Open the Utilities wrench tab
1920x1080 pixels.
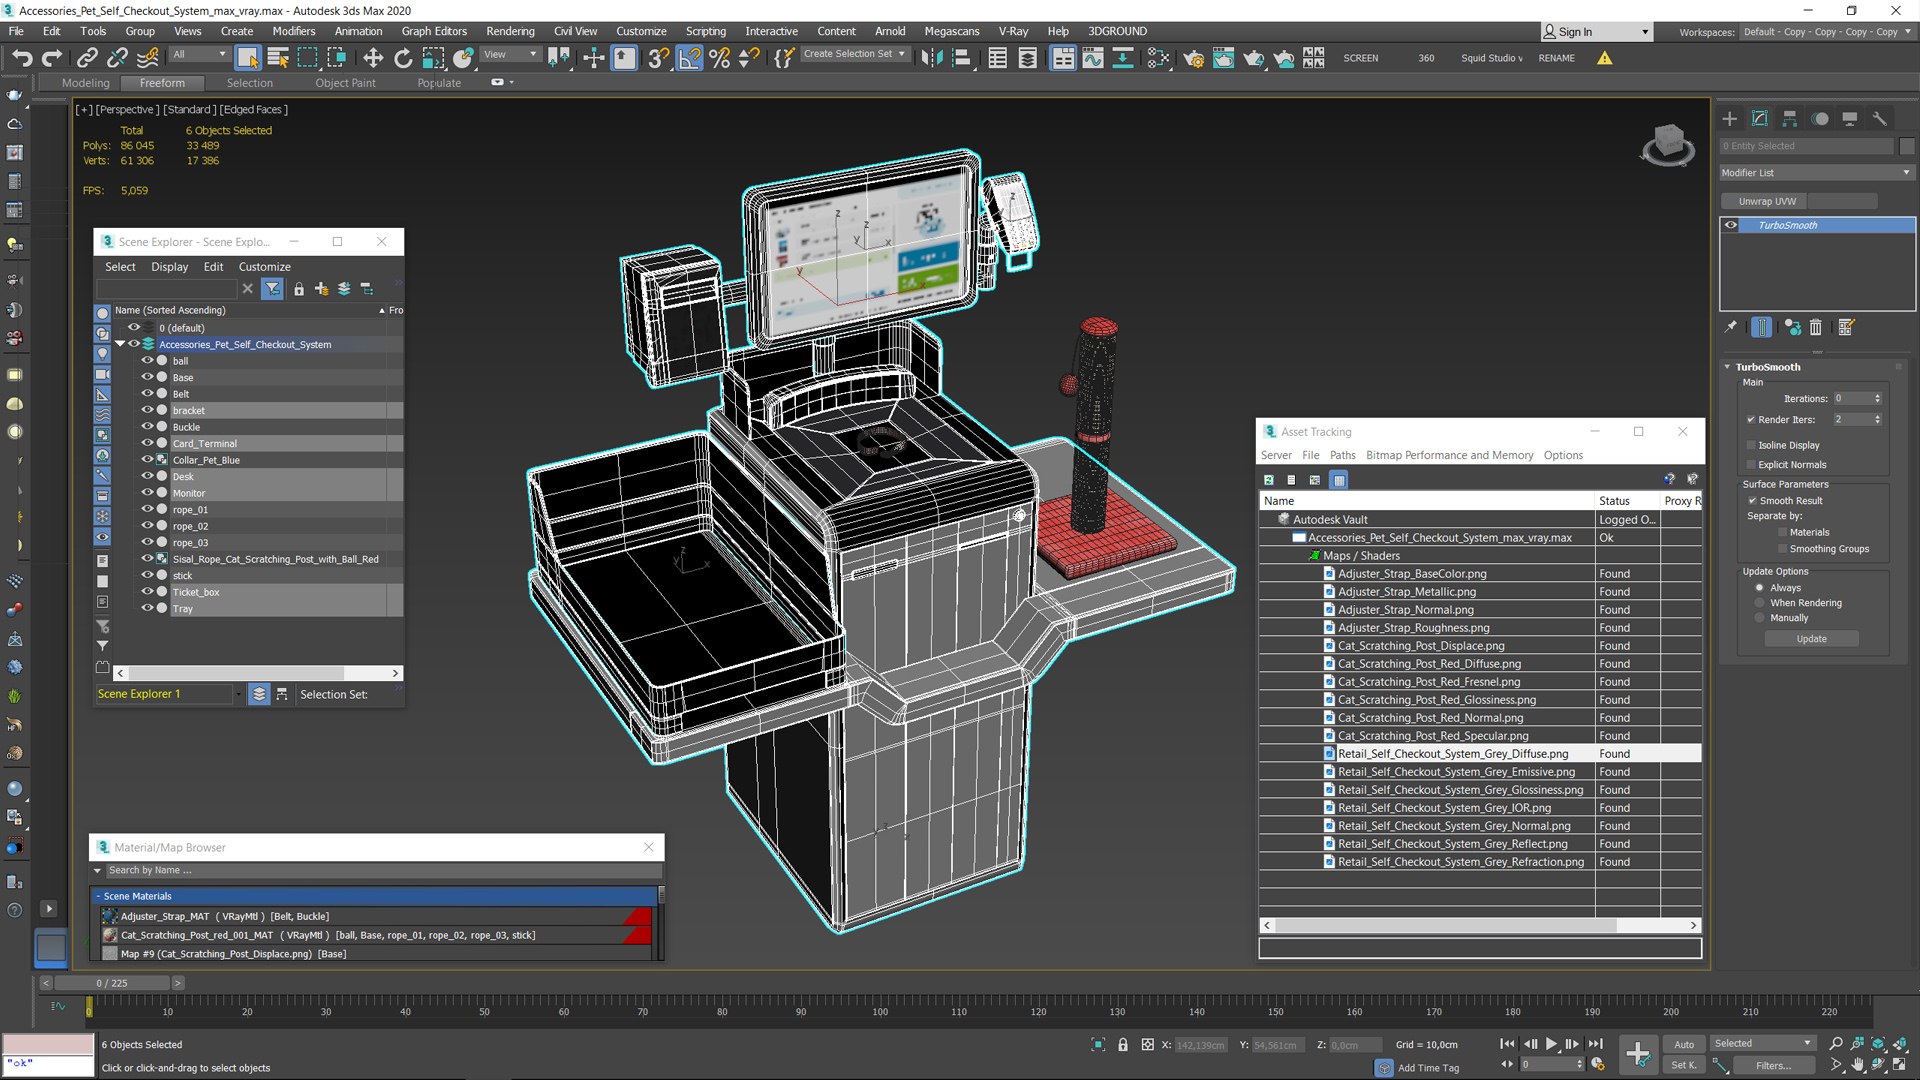[x=1880, y=118]
